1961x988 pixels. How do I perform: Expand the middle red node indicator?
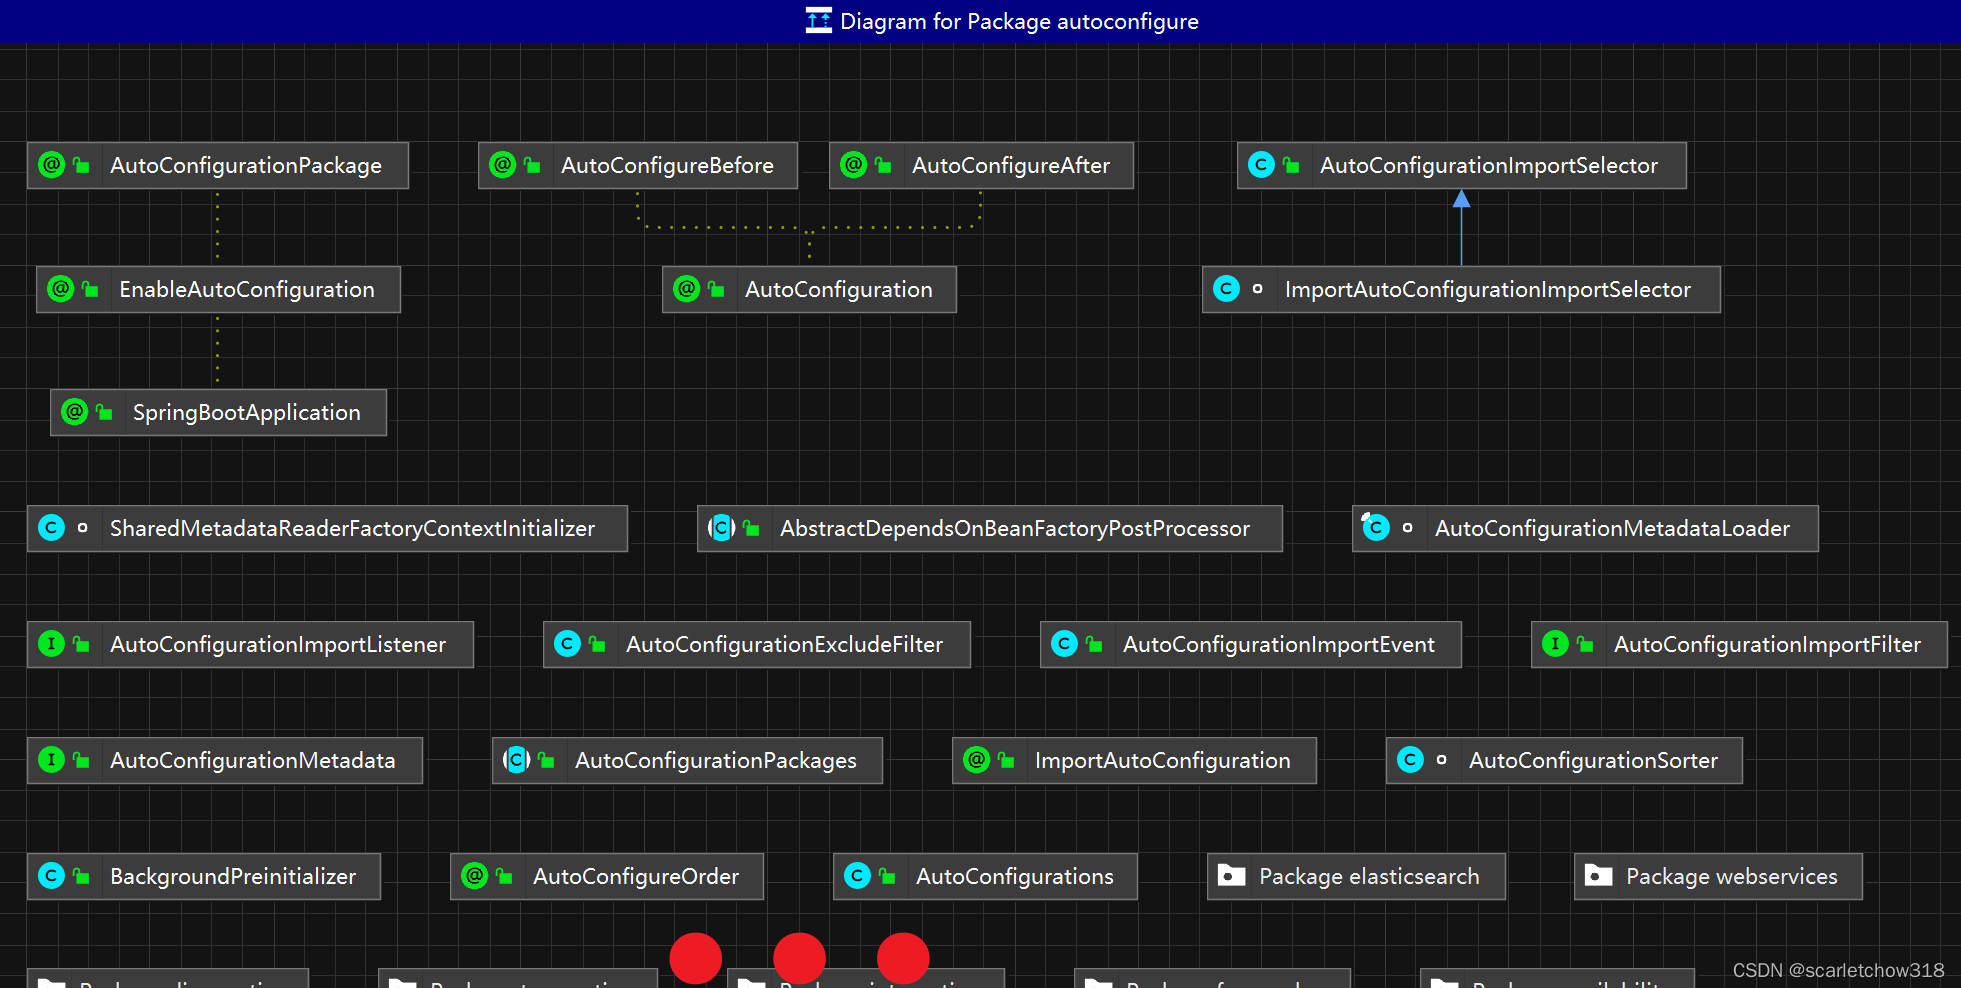tap(799, 958)
